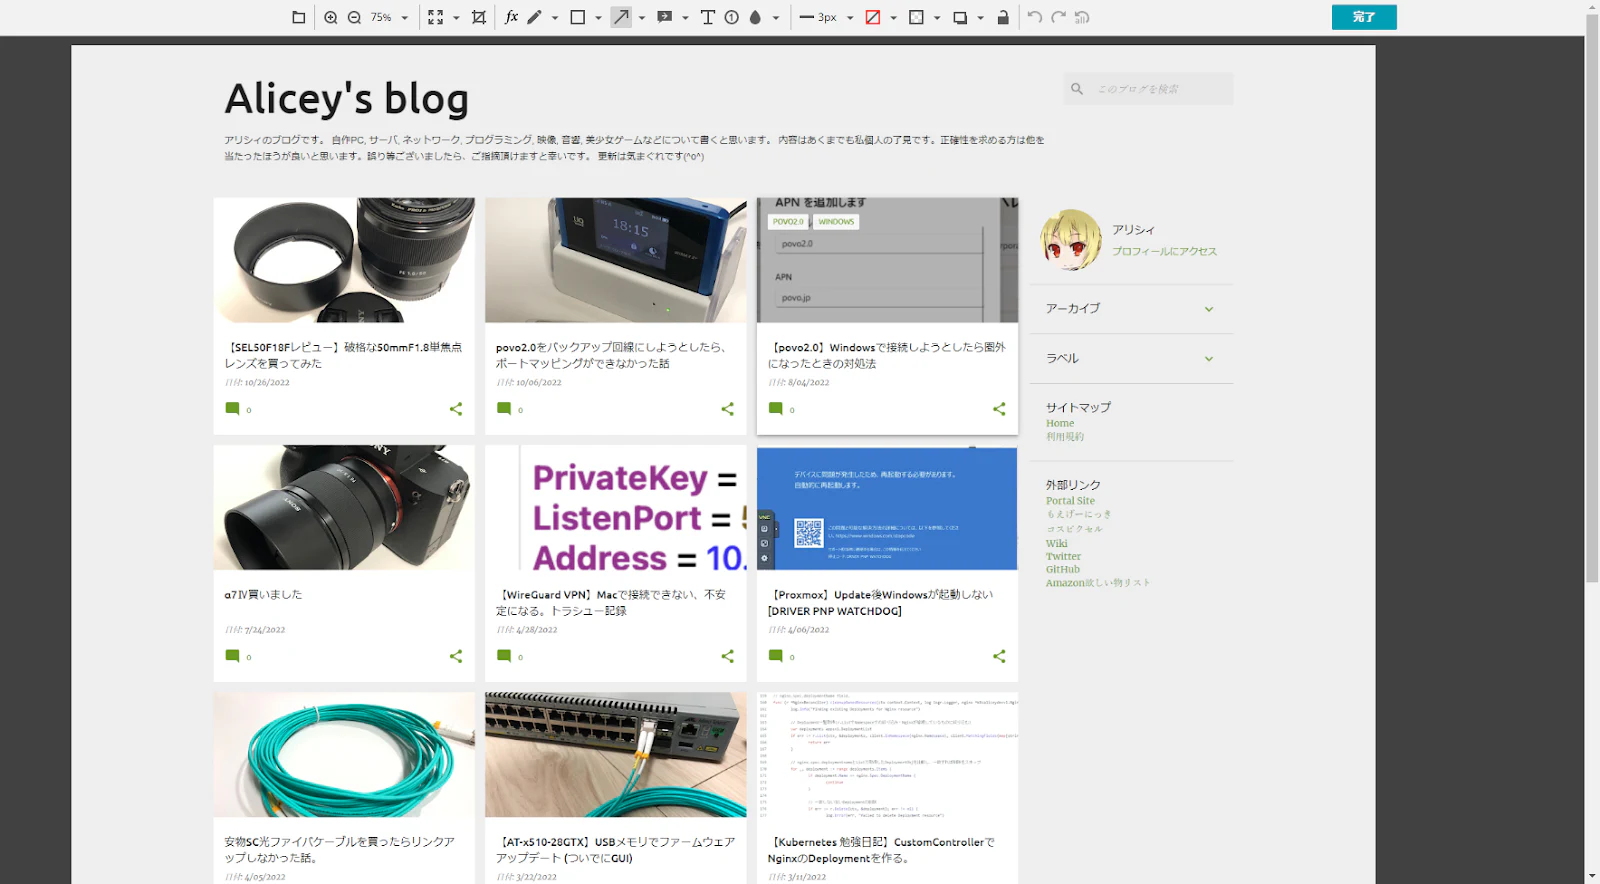Open the Alicey's blog title link

tap(347, 99)
